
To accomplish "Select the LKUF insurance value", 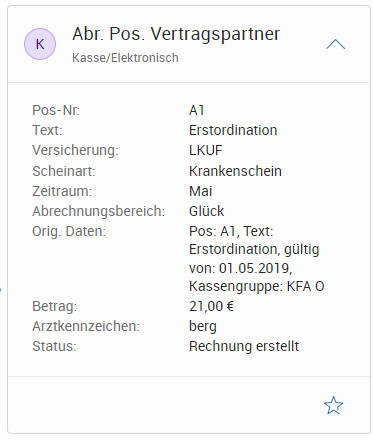I will (206, 150).
